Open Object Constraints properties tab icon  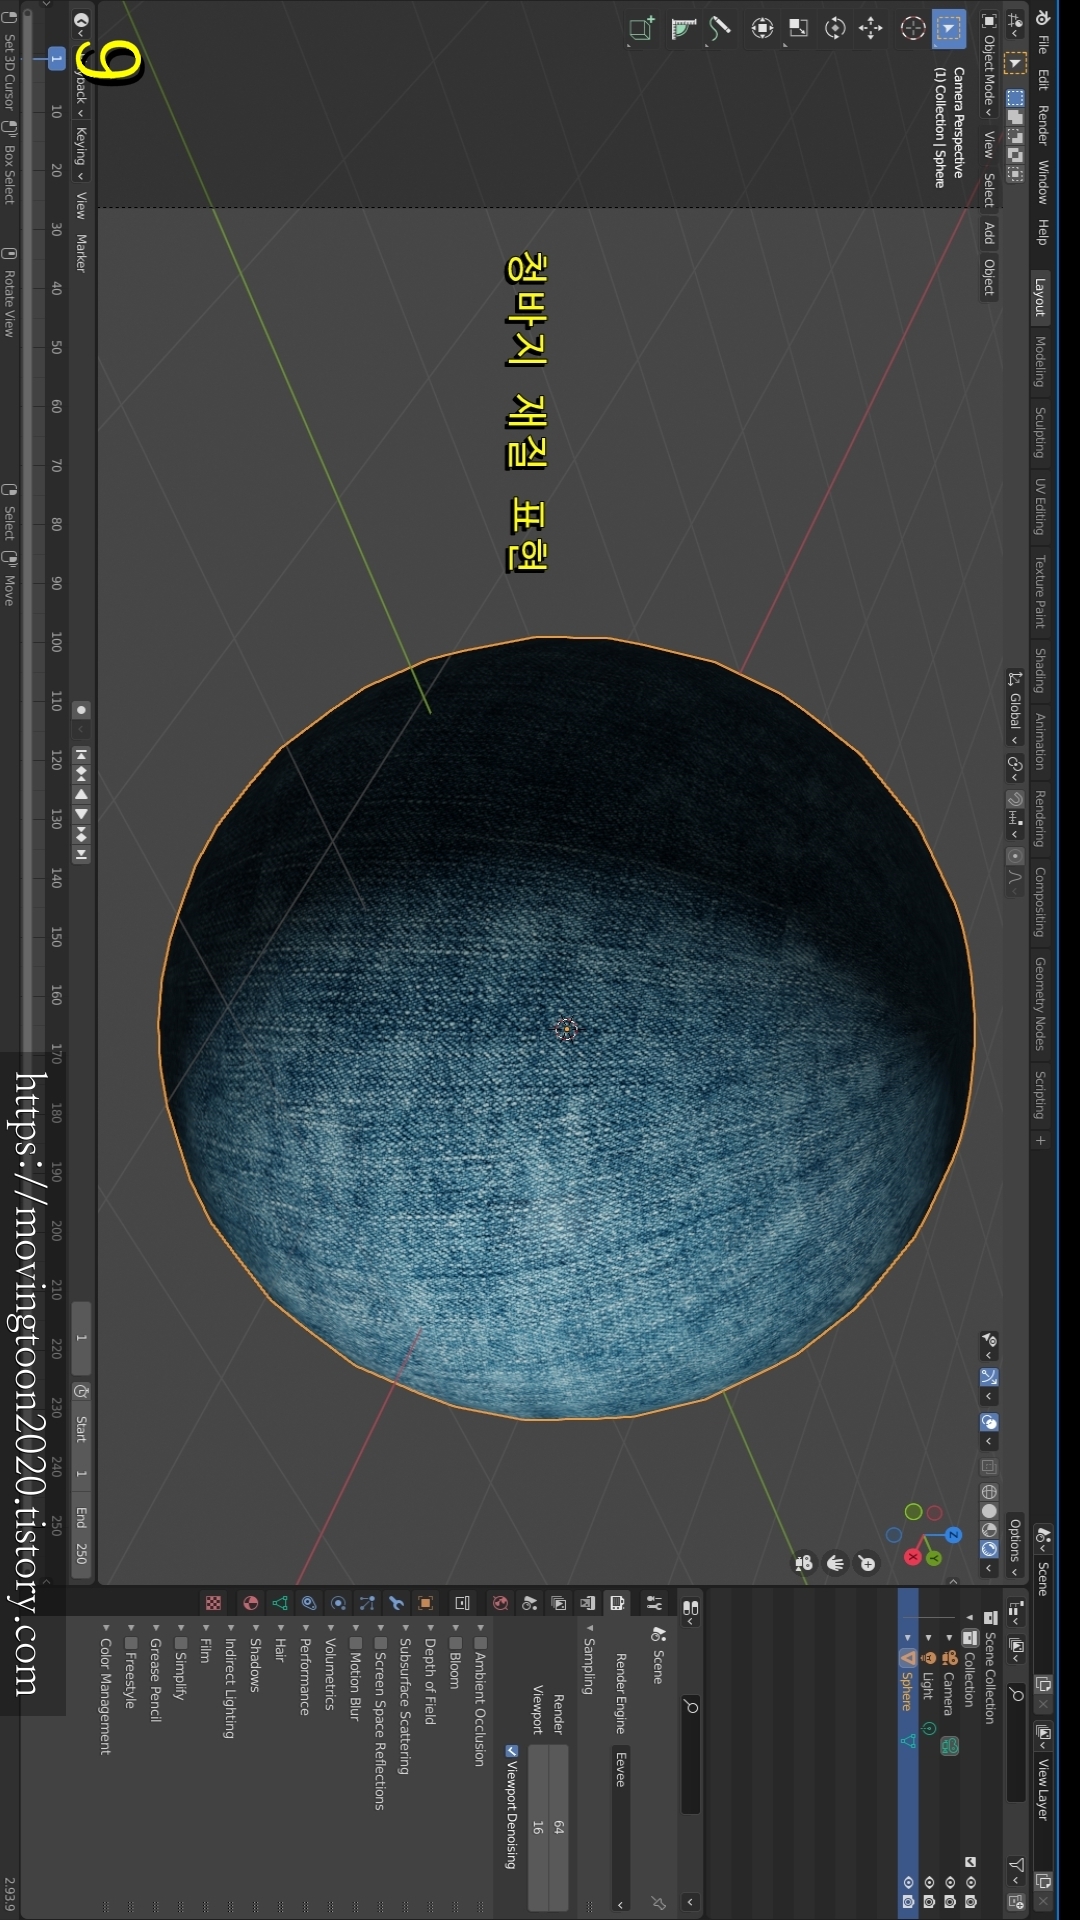(309, 1603)
